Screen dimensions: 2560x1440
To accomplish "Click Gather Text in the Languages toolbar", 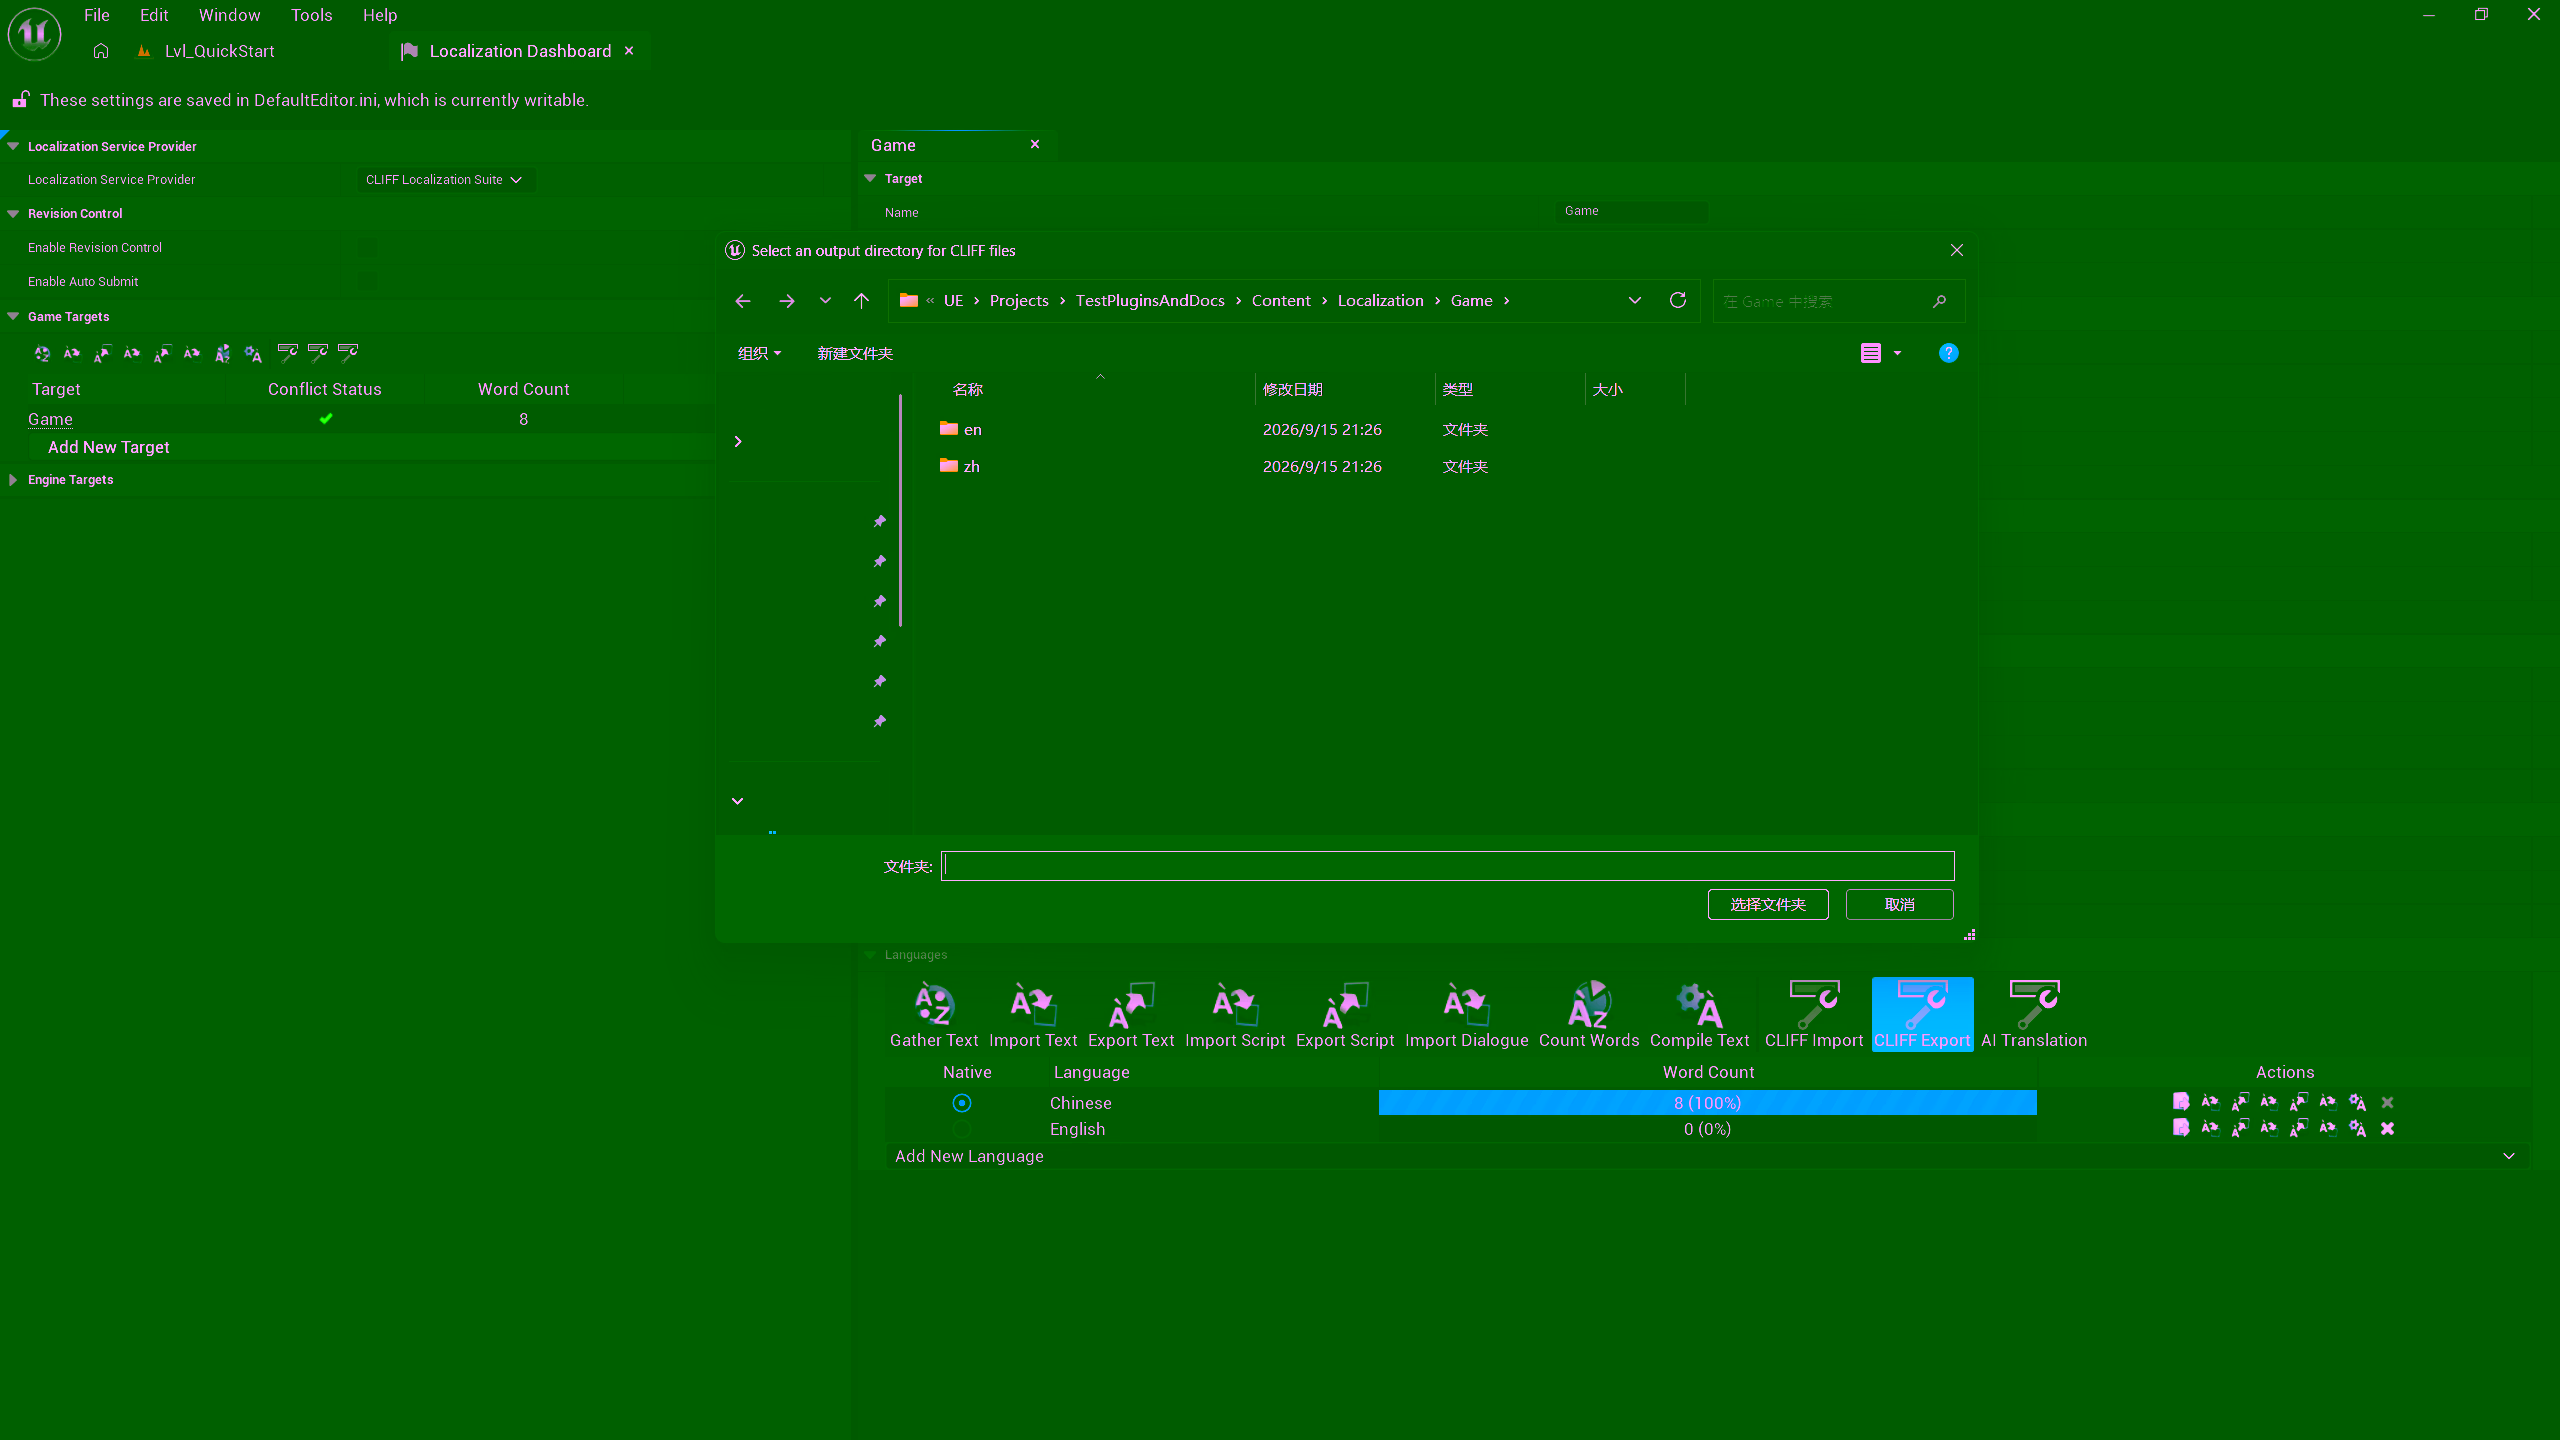I will 934,1014.
